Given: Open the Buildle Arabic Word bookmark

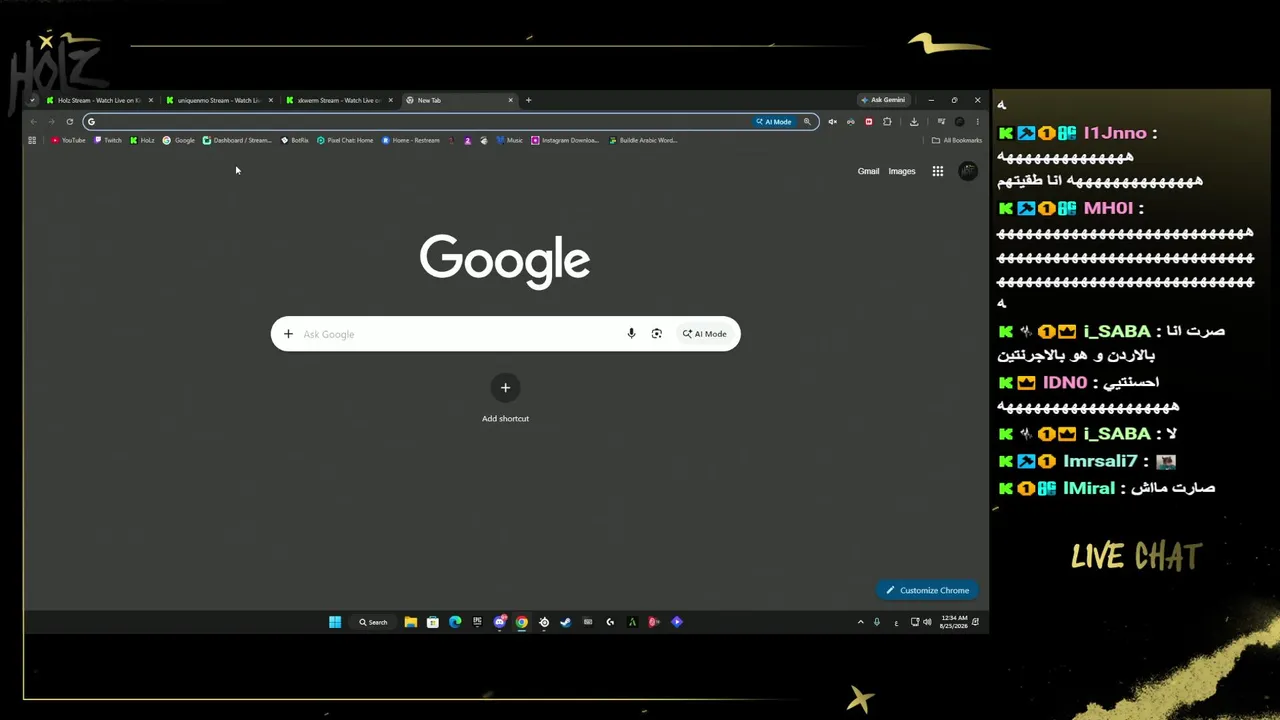Looking at the screenshot, I should tap(643, 140).
